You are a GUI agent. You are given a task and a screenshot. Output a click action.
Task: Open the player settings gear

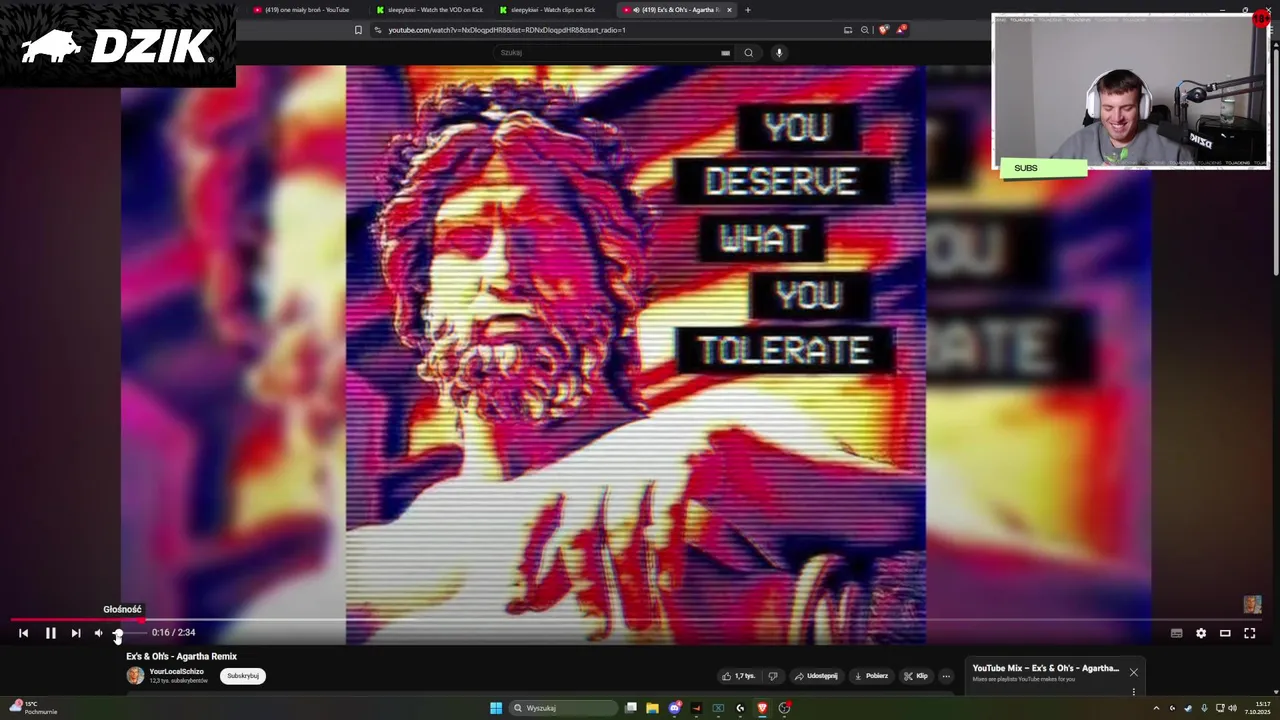pyautogui.click(x=1201, y=633)
